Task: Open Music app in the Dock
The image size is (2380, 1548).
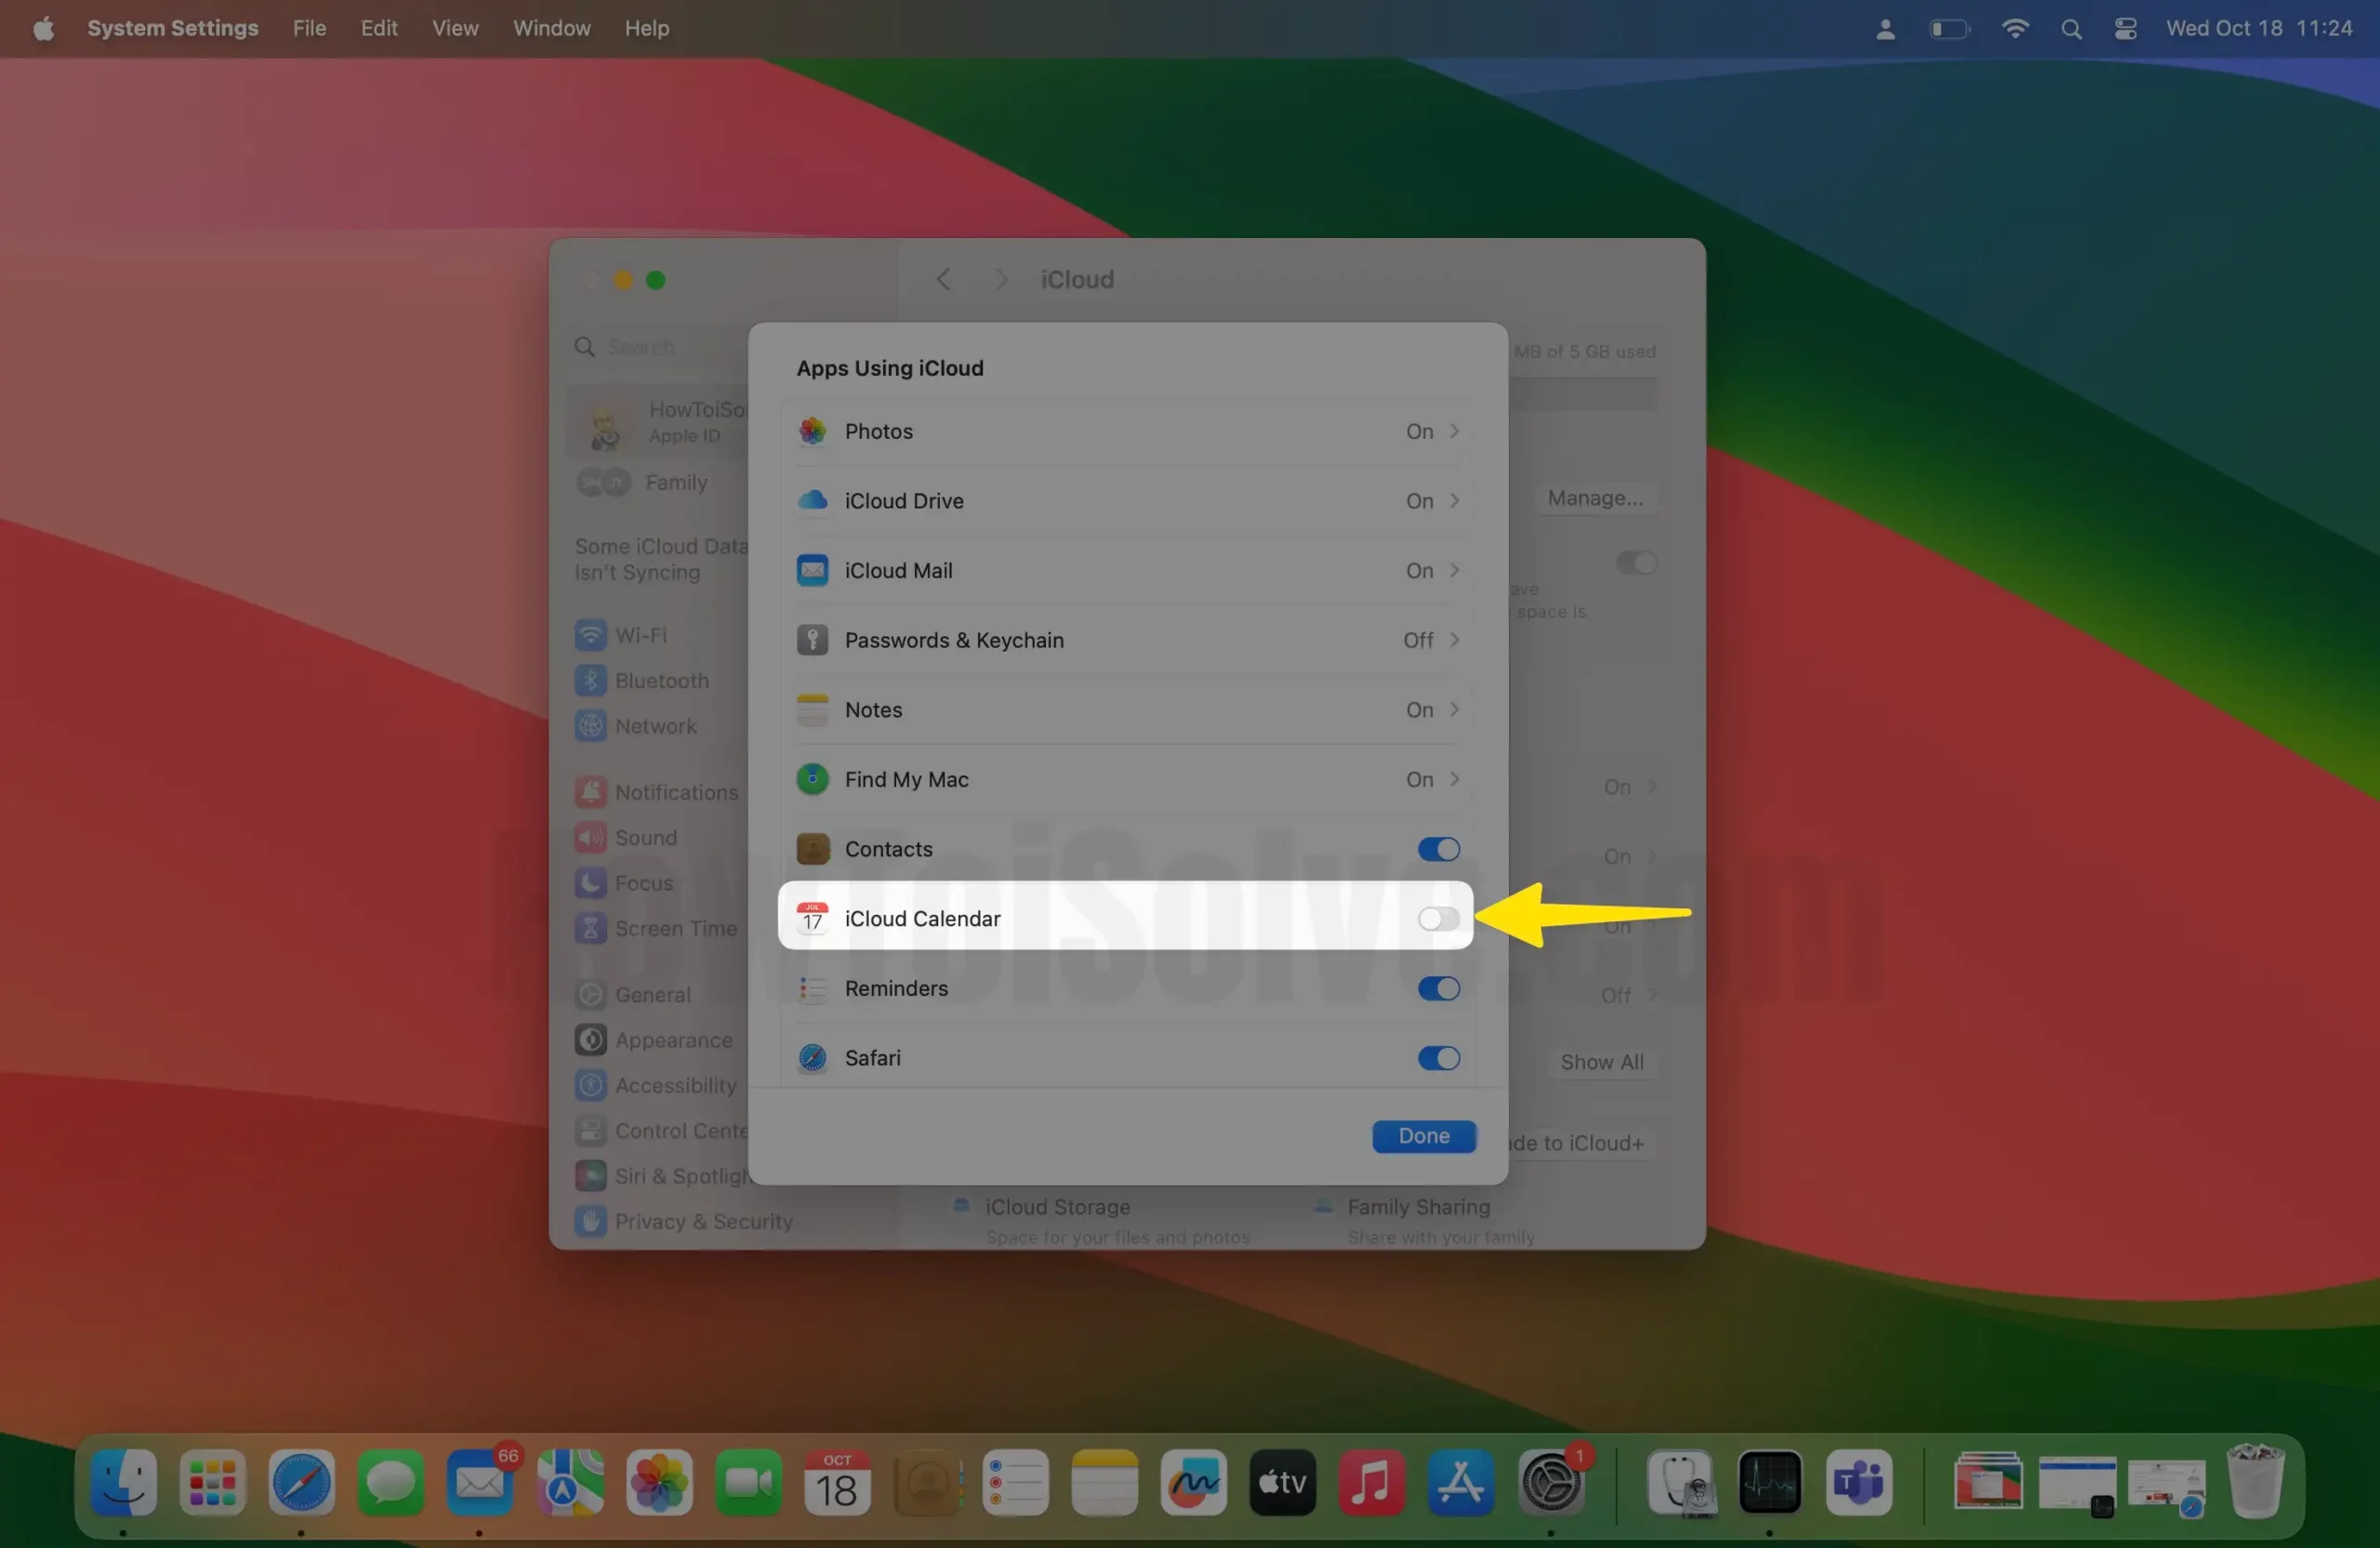Action: click(x=1372, y=1482)
